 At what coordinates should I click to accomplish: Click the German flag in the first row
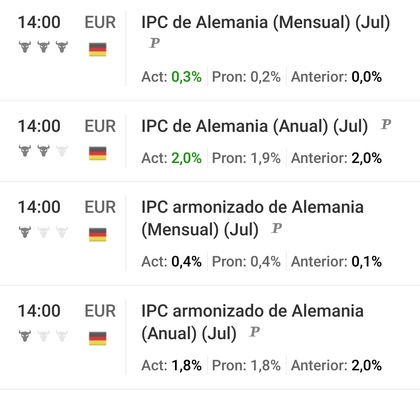point(98,50)
